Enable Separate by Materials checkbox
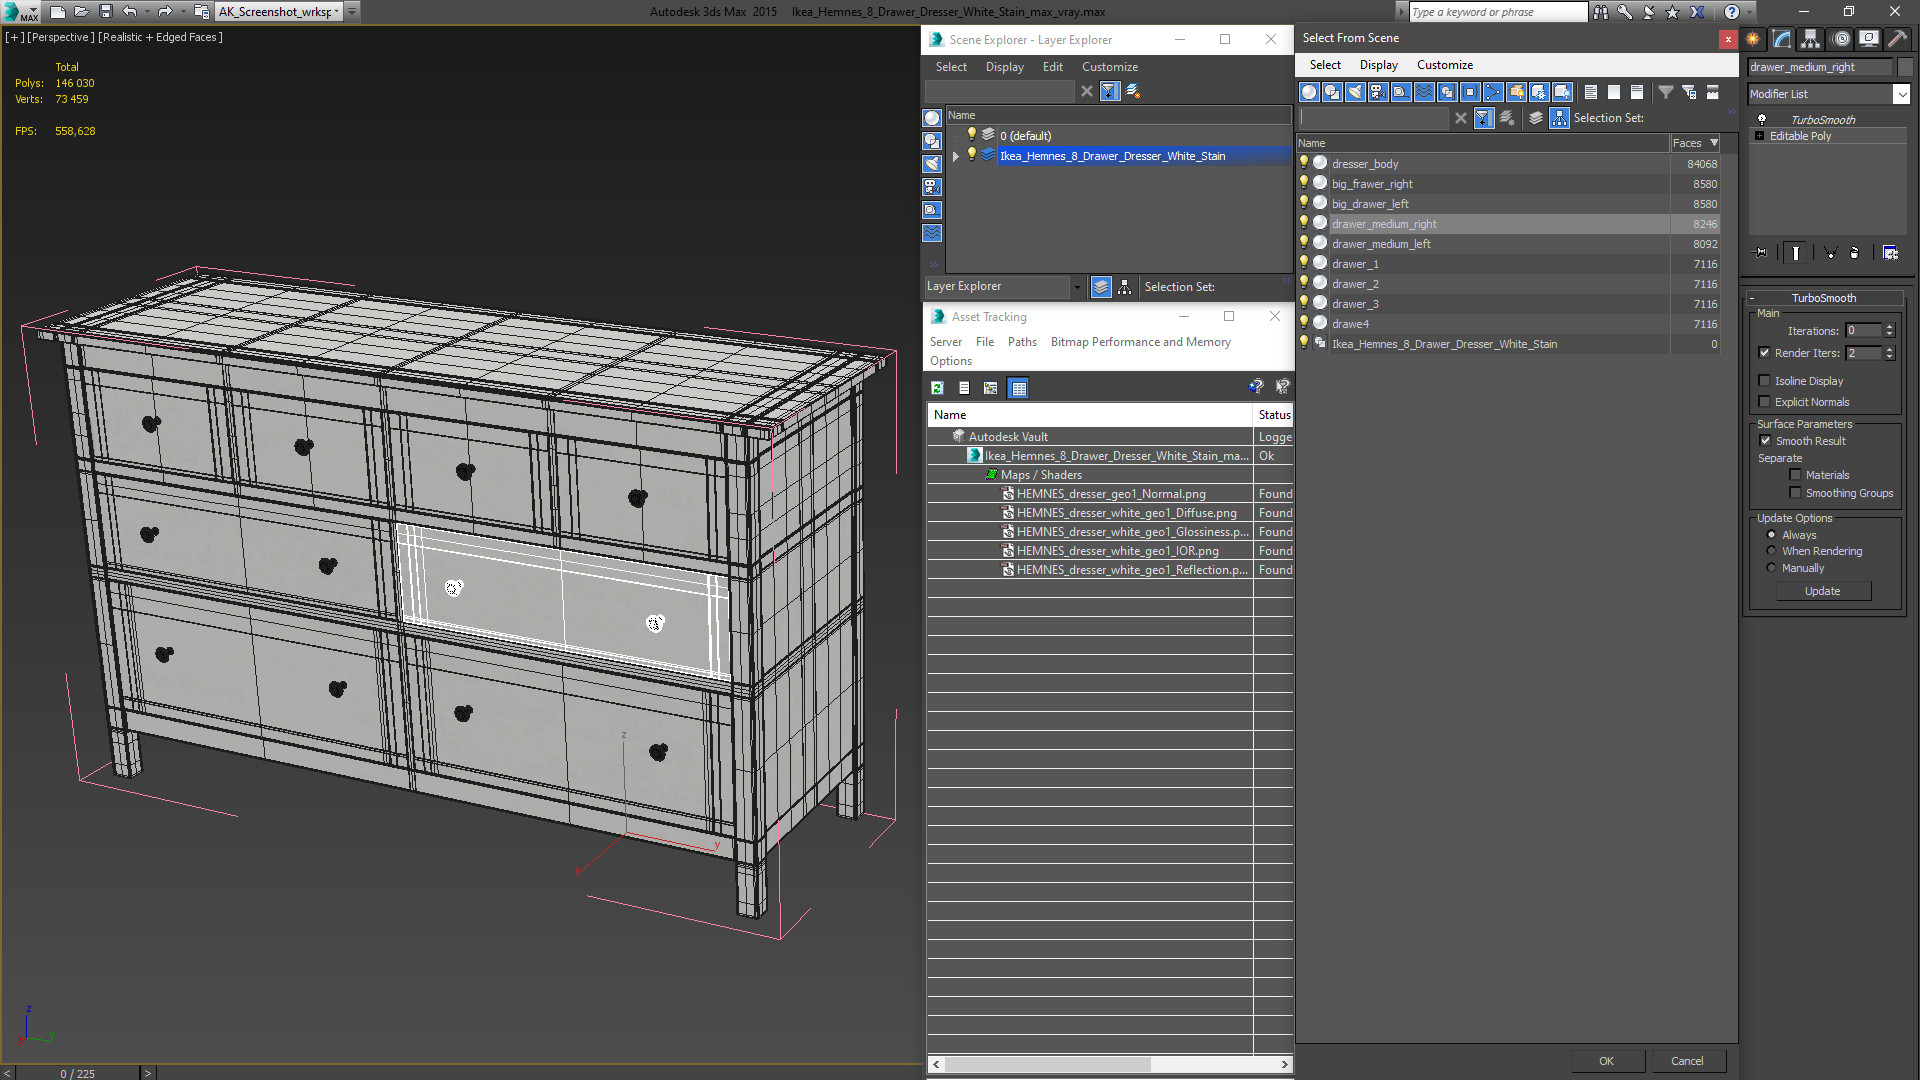This screenshot has height=1080, width=1920. pos(1795,474)
